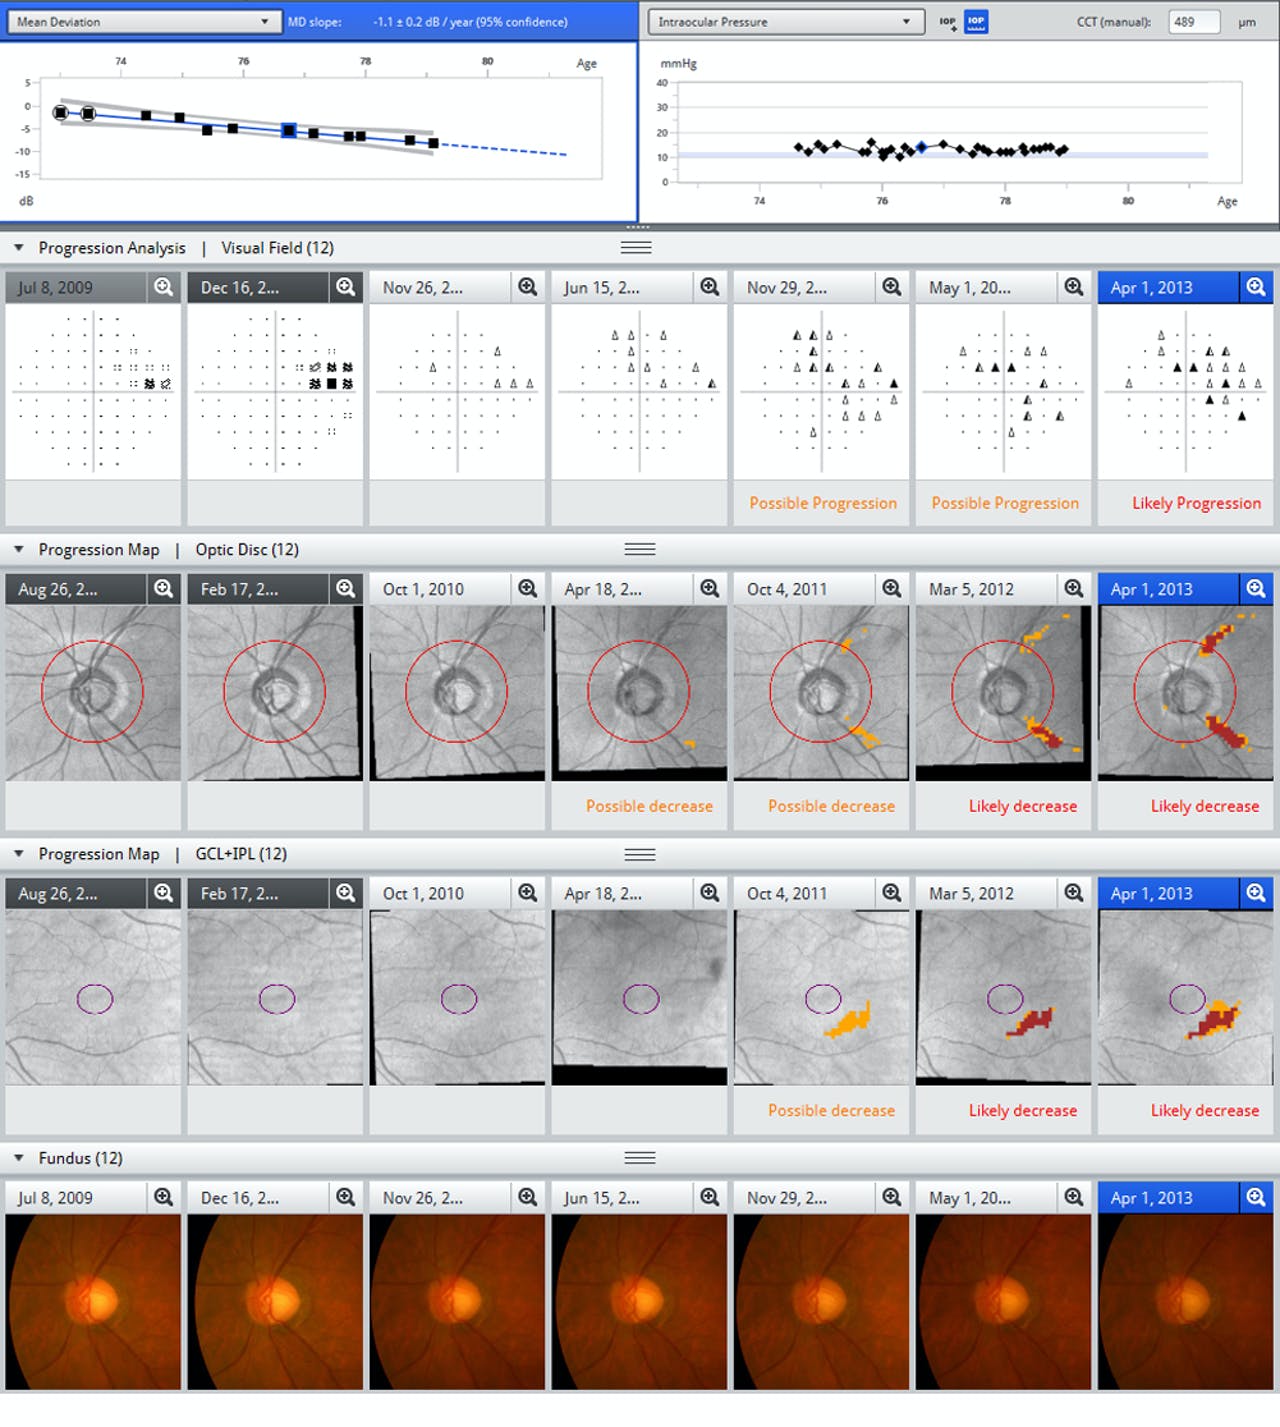Select the Apr 1, 2013 visual field header
The image size is (1280, 1427).
(x=1165, y=288)
